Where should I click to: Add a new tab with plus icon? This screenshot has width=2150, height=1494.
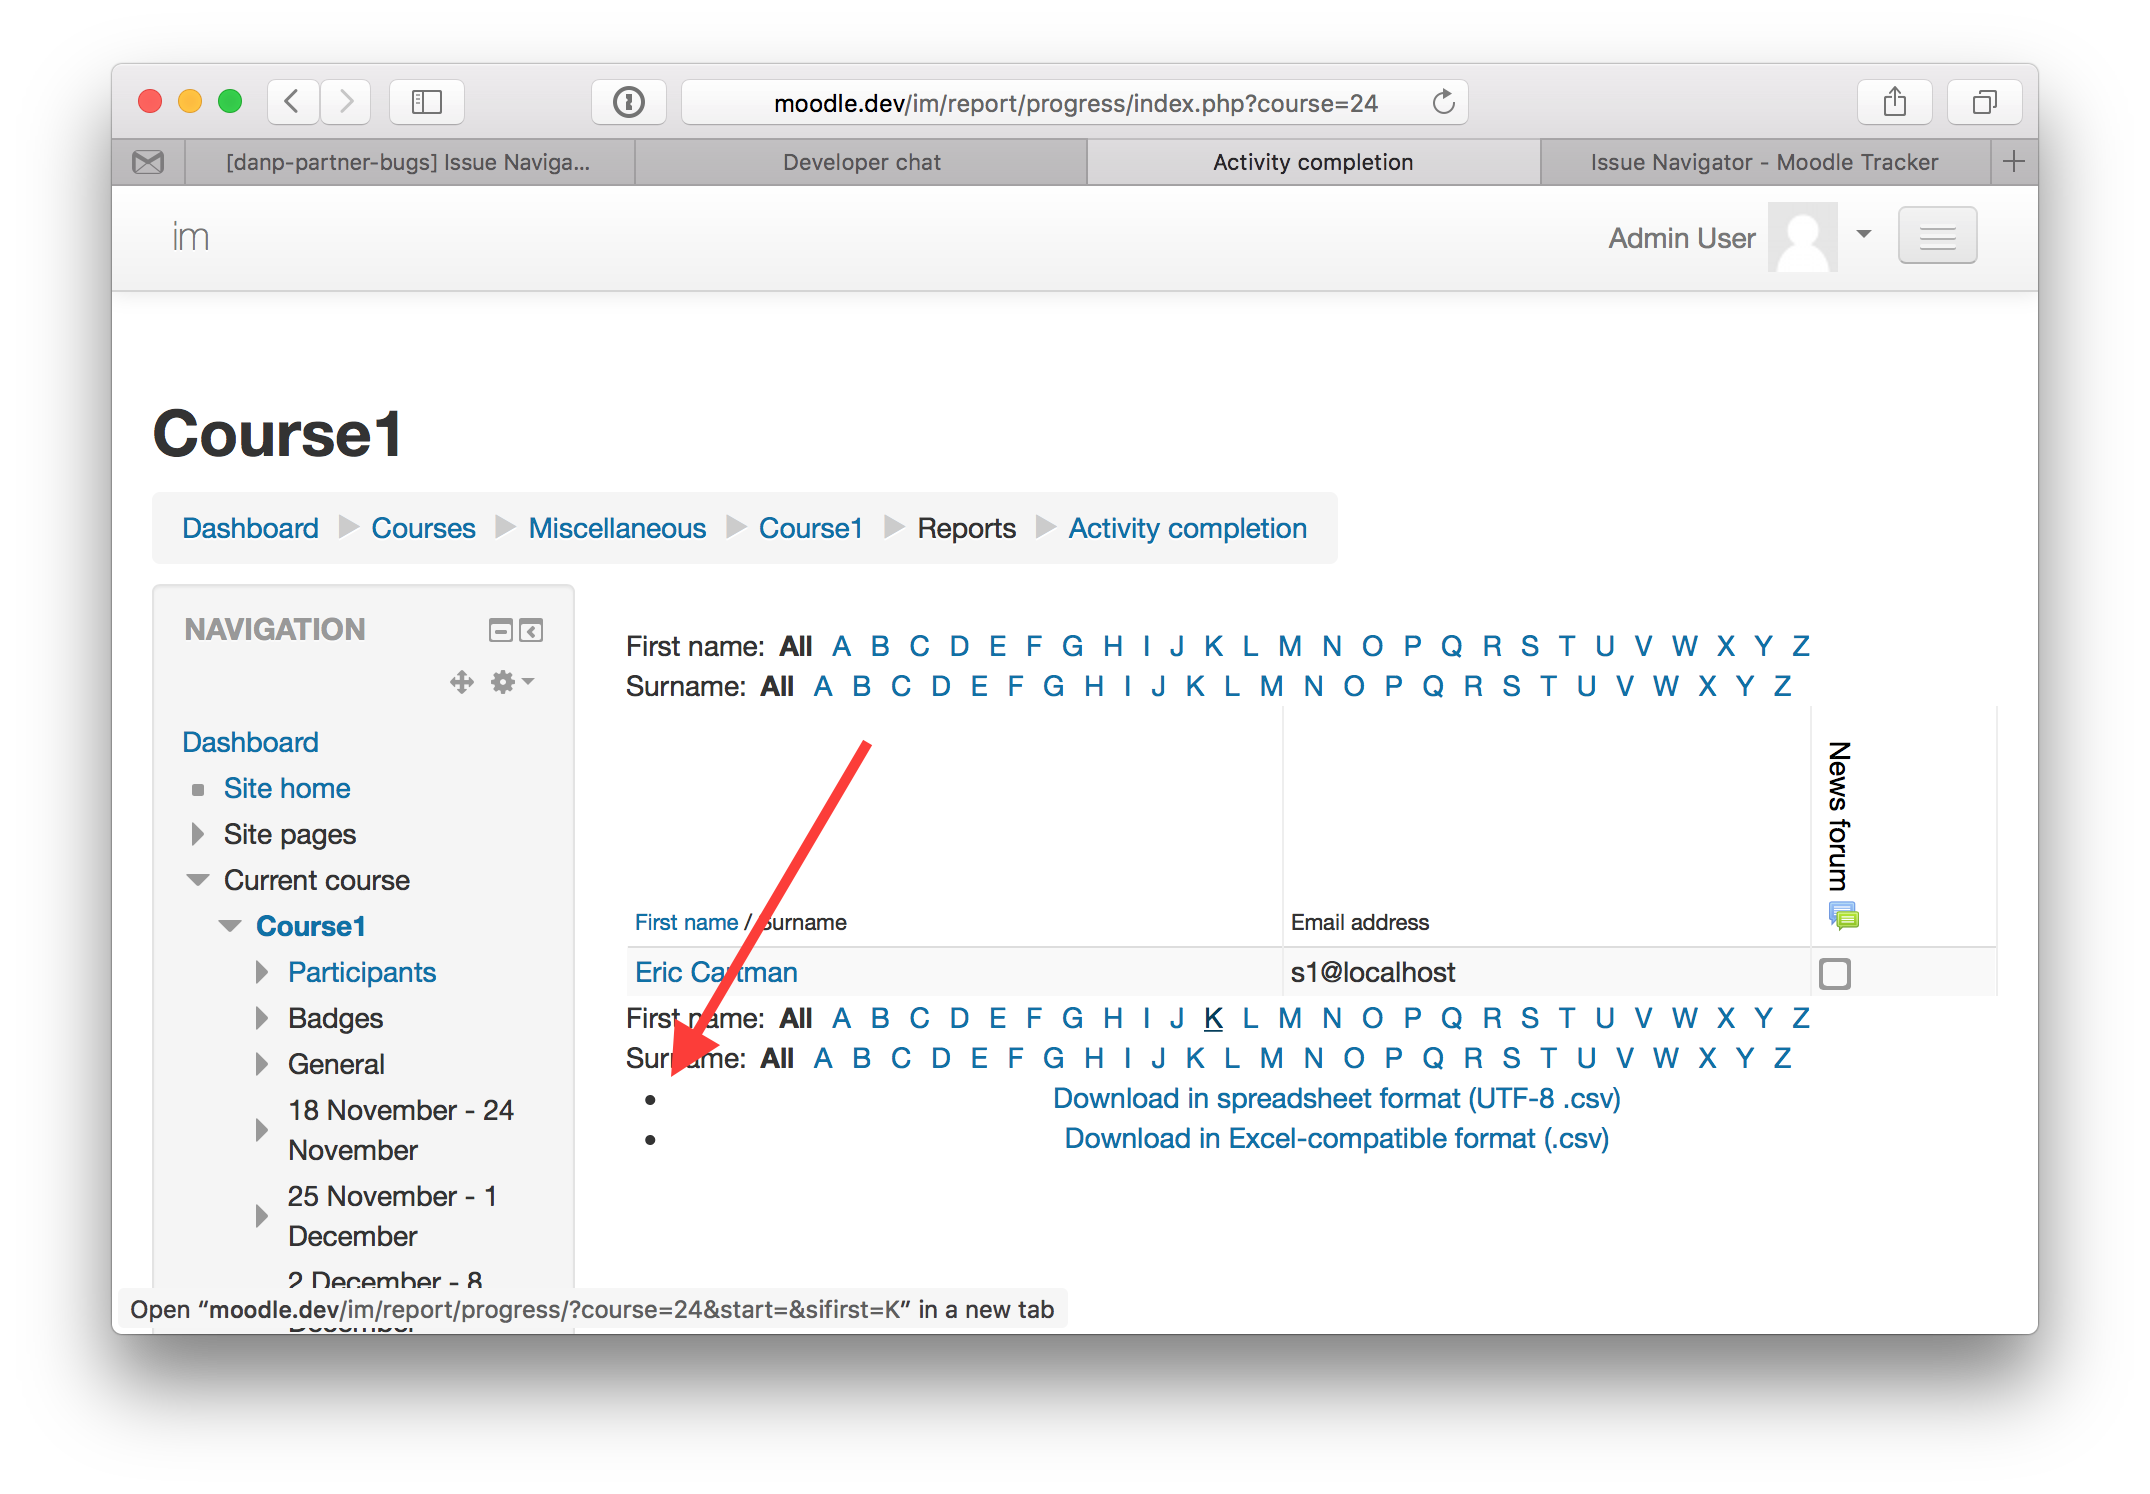[2014, 162]
